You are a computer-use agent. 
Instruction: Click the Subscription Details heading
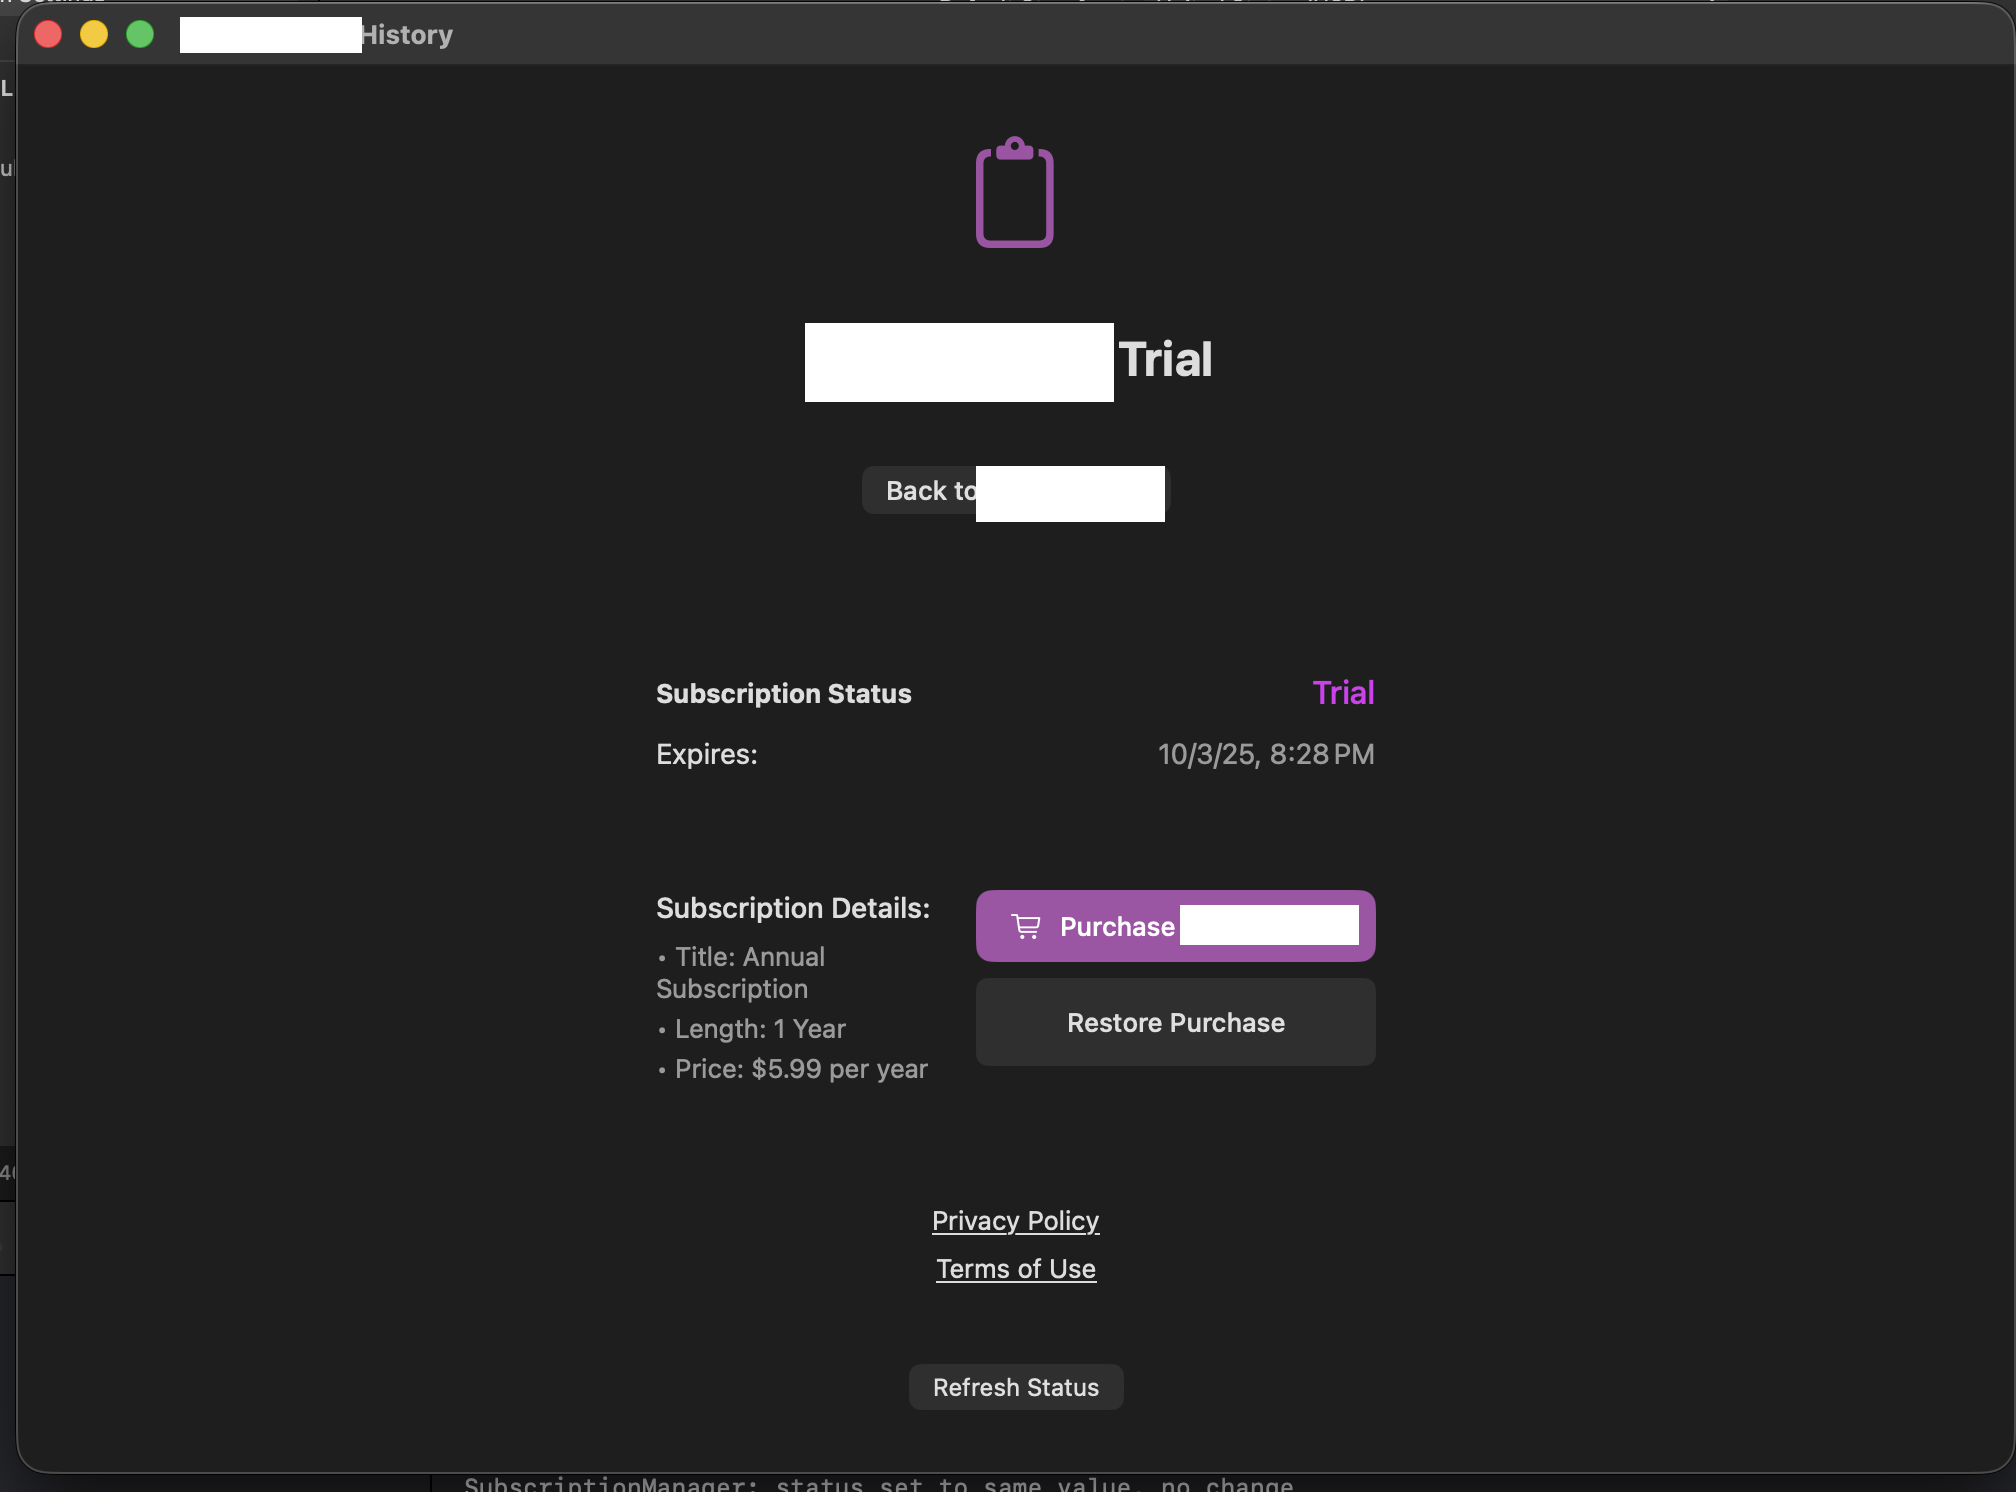click(x=792, y=908)
